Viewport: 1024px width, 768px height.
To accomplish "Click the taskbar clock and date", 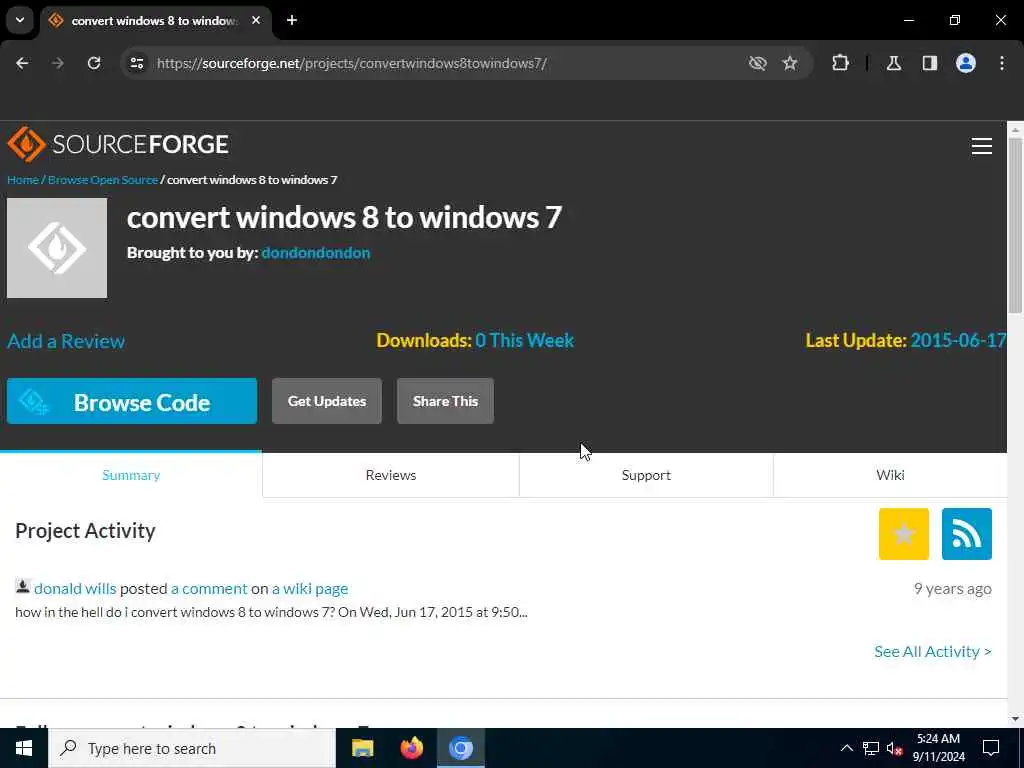I will click(x=938, y=748).
